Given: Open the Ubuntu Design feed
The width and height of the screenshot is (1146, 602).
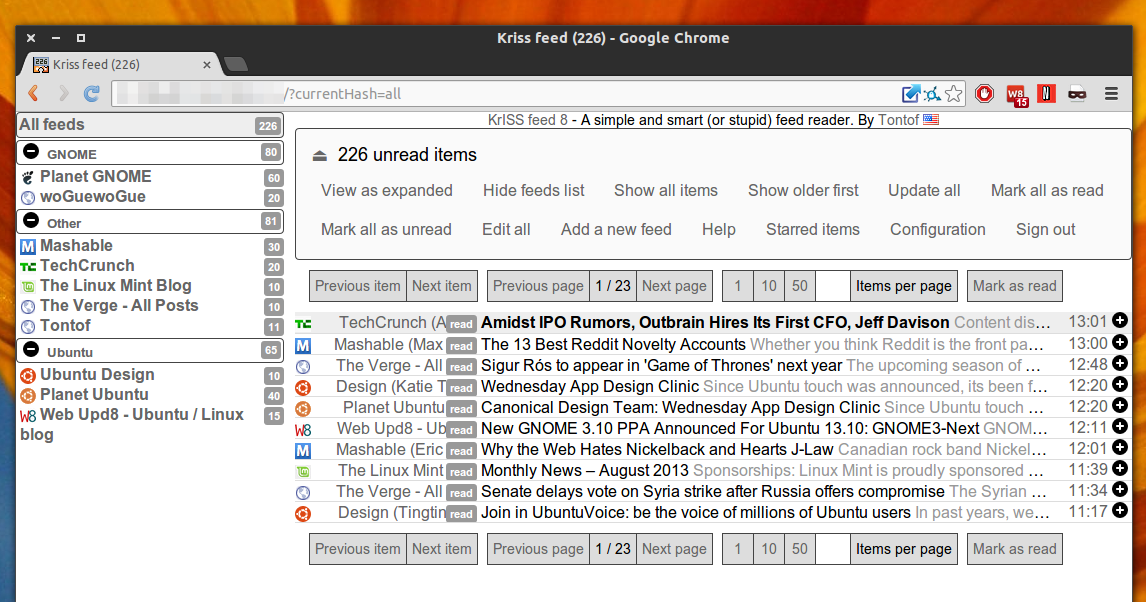Looking at the screenshot, I should [97, 375].
